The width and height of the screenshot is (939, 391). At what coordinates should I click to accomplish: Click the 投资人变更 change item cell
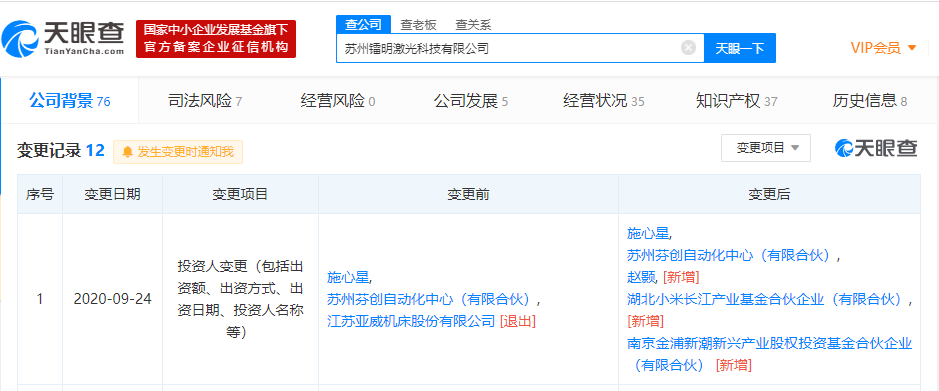click(x=240, y=299)
